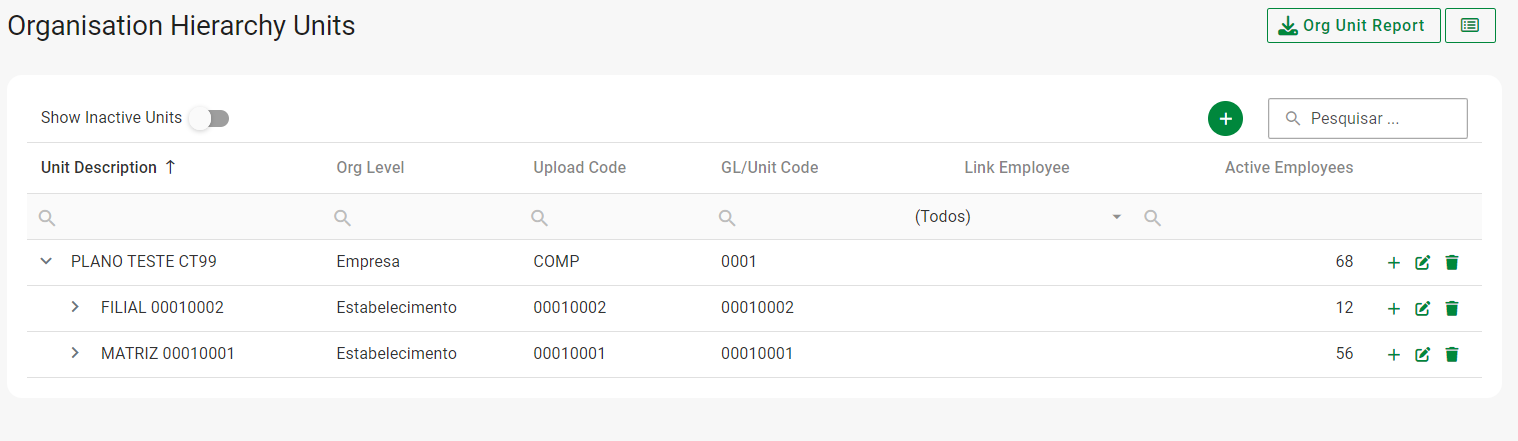Toggle Show Inactive Units switch

coord(209,118)
